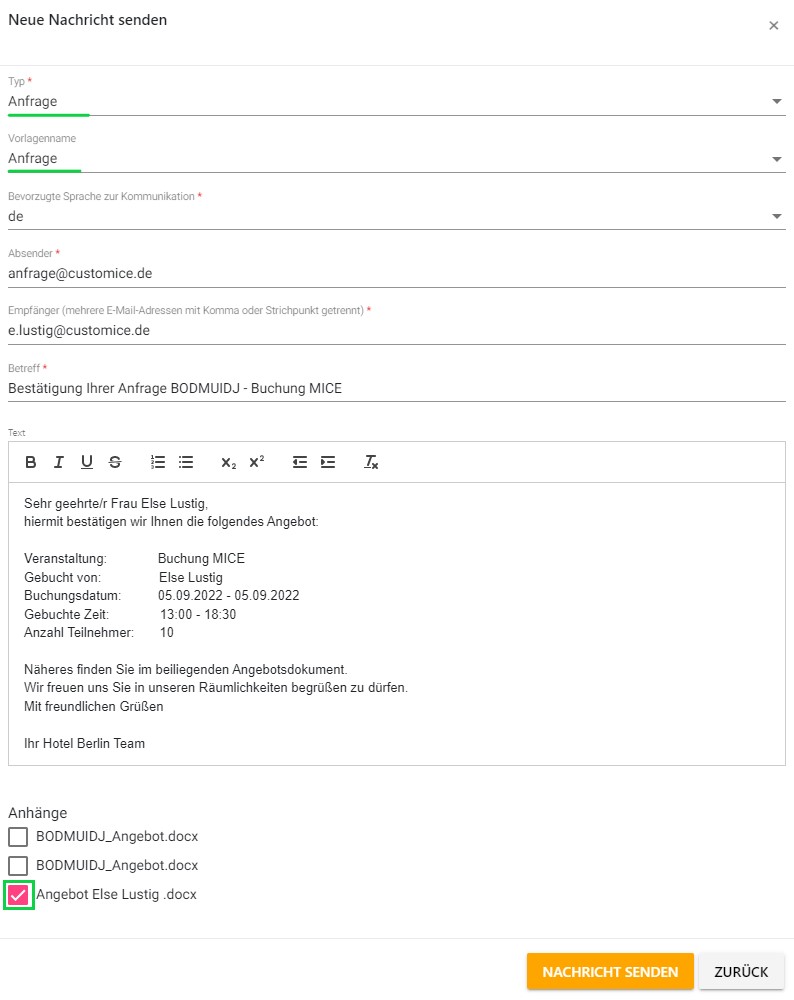Click 'hiermit bestätigen wir Ihnen' line
Image resolution: width=794 pixels, height=1000 pixels.
171,522
